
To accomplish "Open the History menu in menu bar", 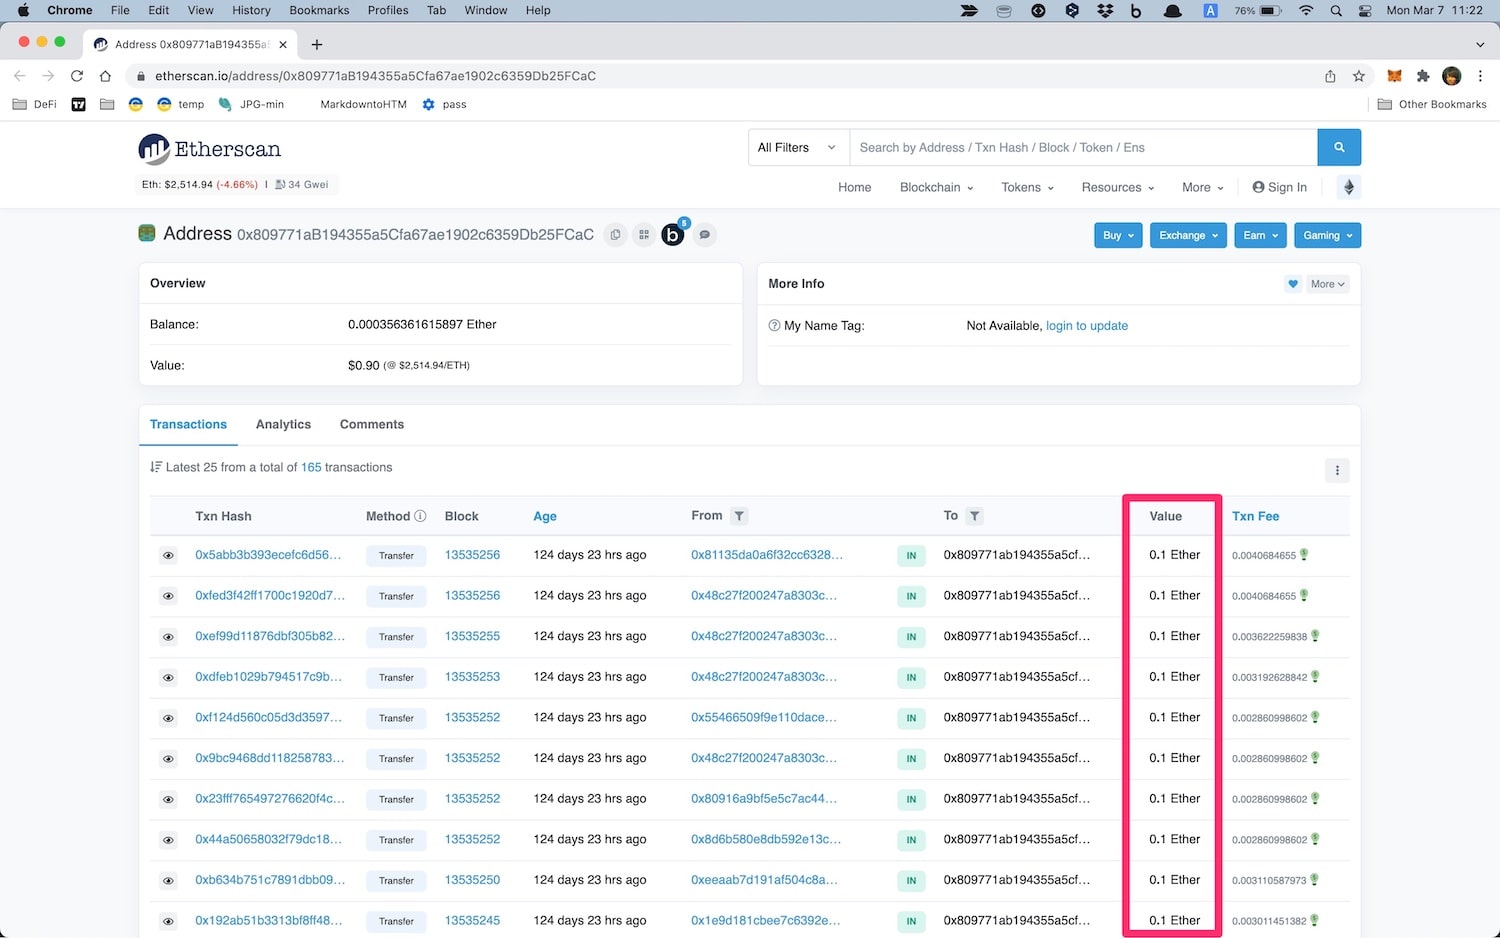I will pos(251,10).
